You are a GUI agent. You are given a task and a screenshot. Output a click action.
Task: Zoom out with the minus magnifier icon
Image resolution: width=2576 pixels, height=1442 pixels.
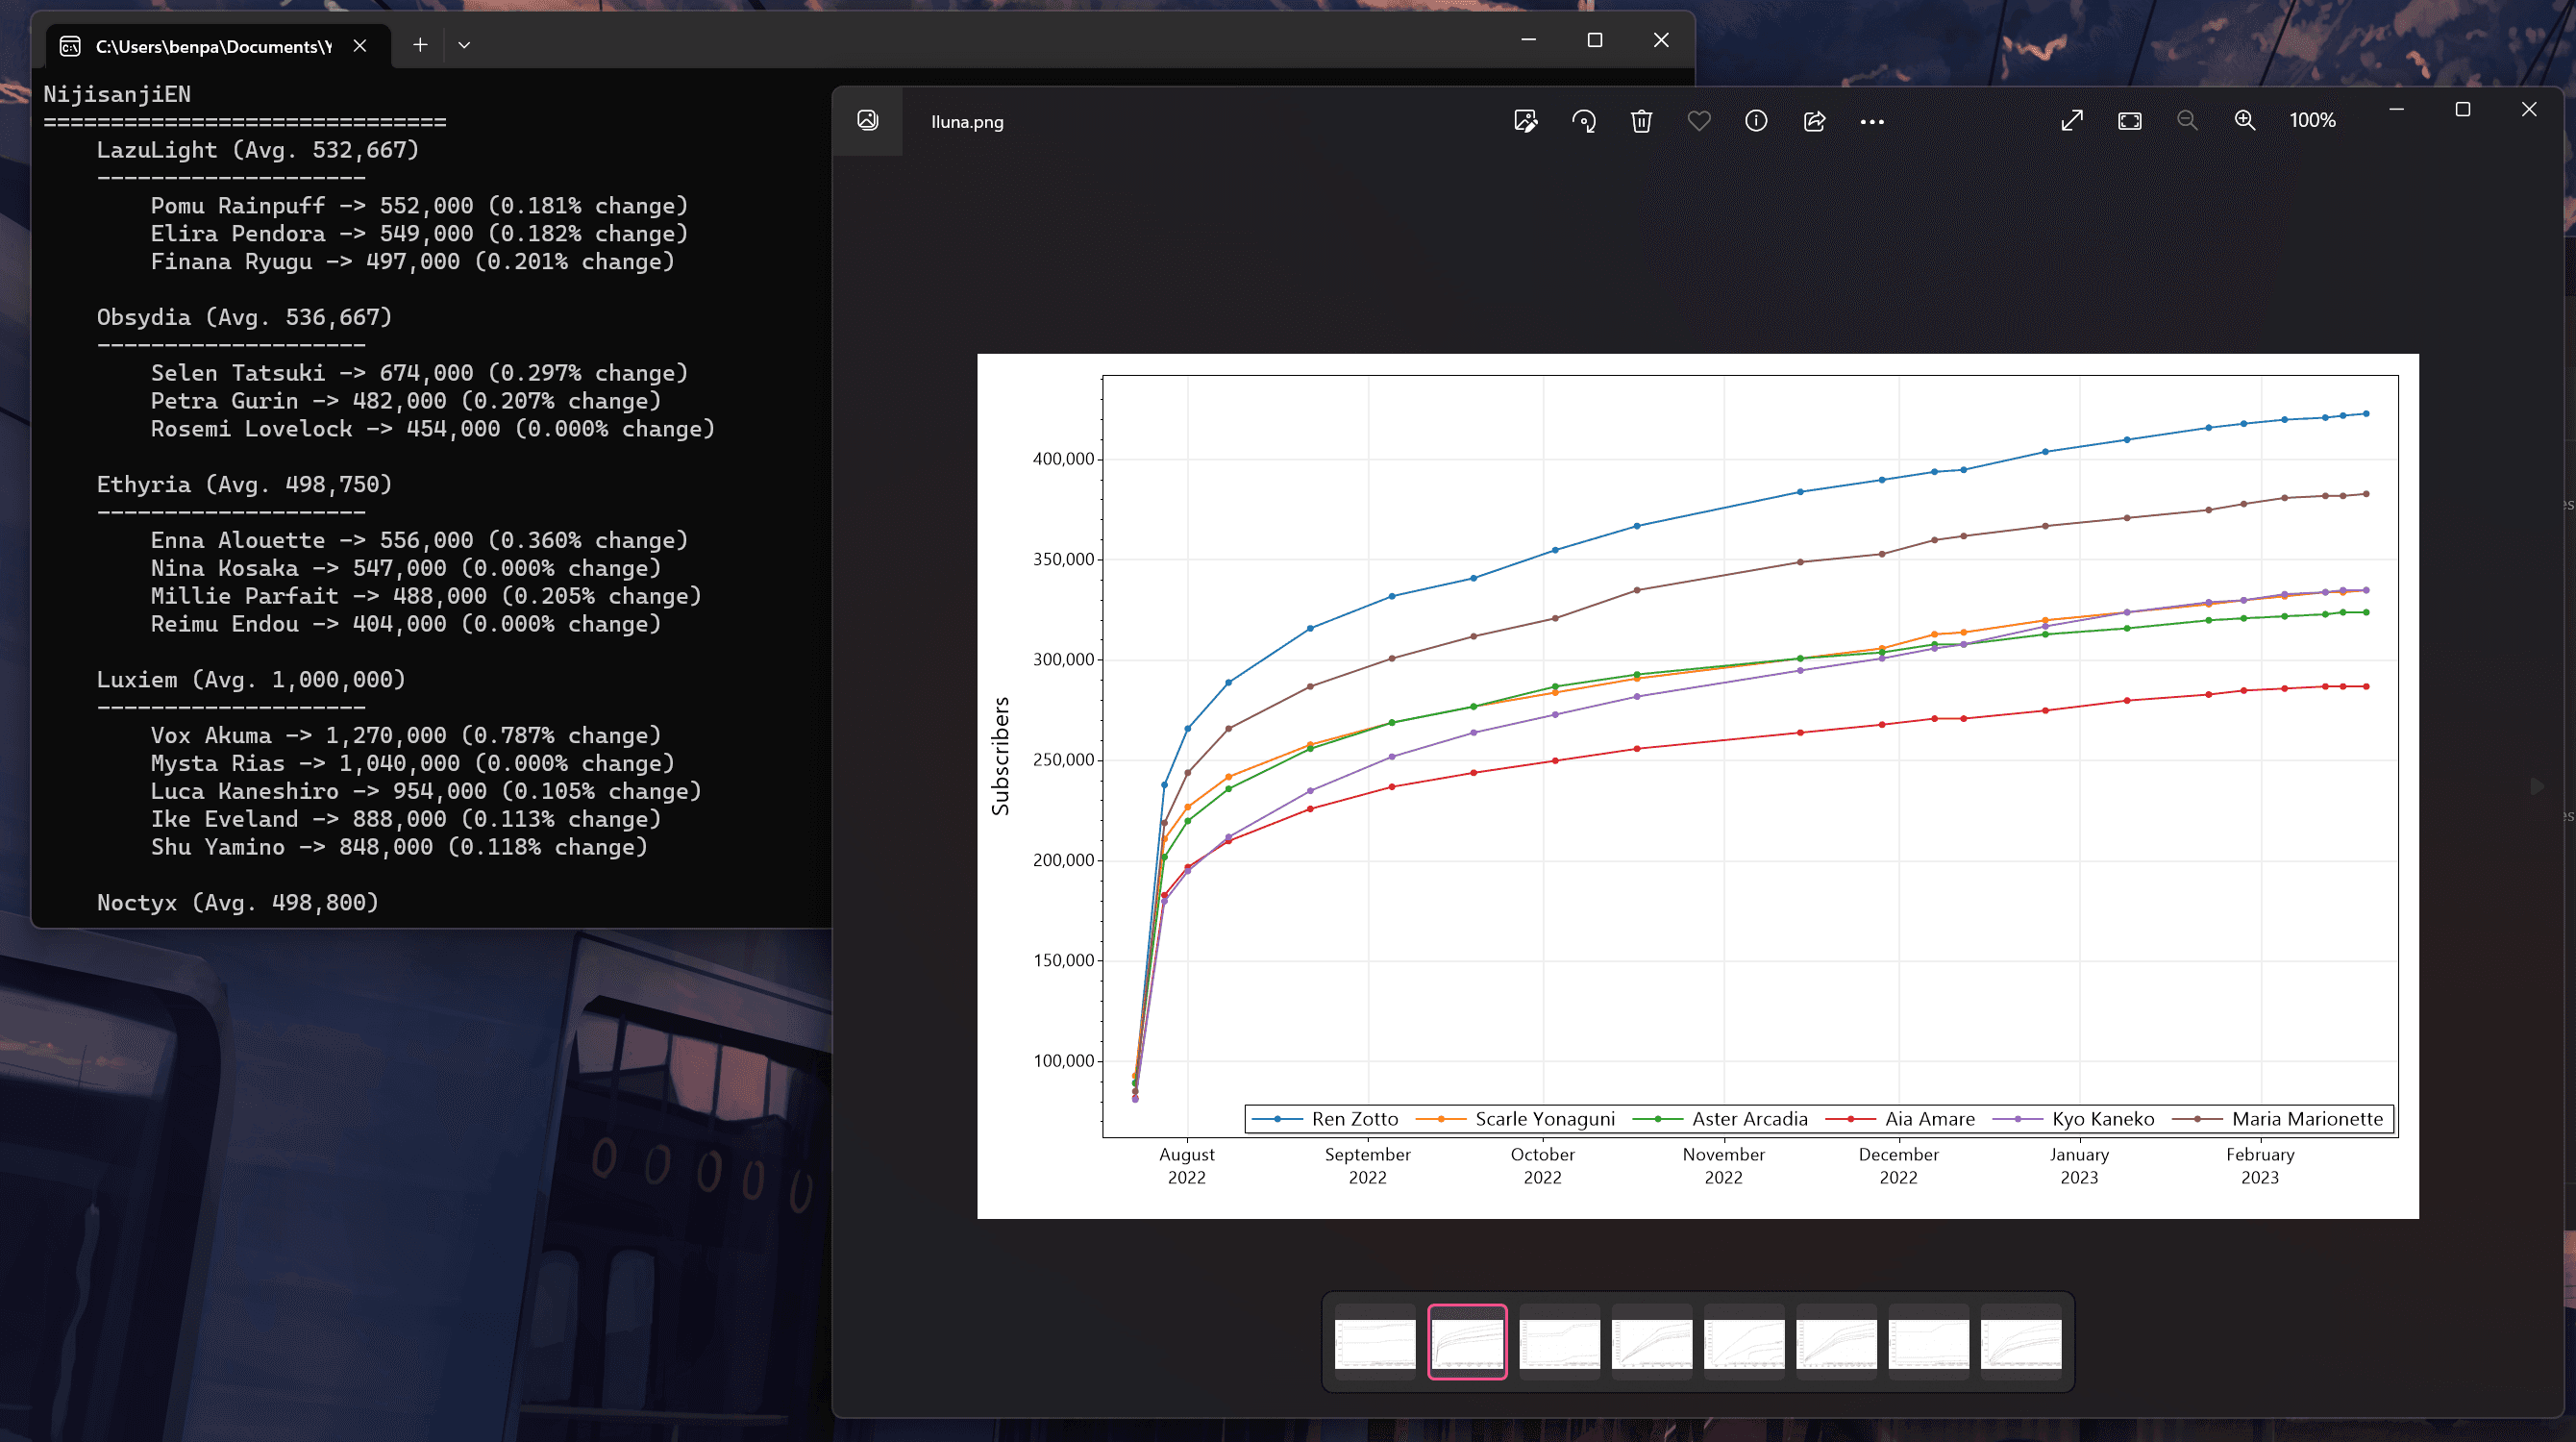[2187, 120]
